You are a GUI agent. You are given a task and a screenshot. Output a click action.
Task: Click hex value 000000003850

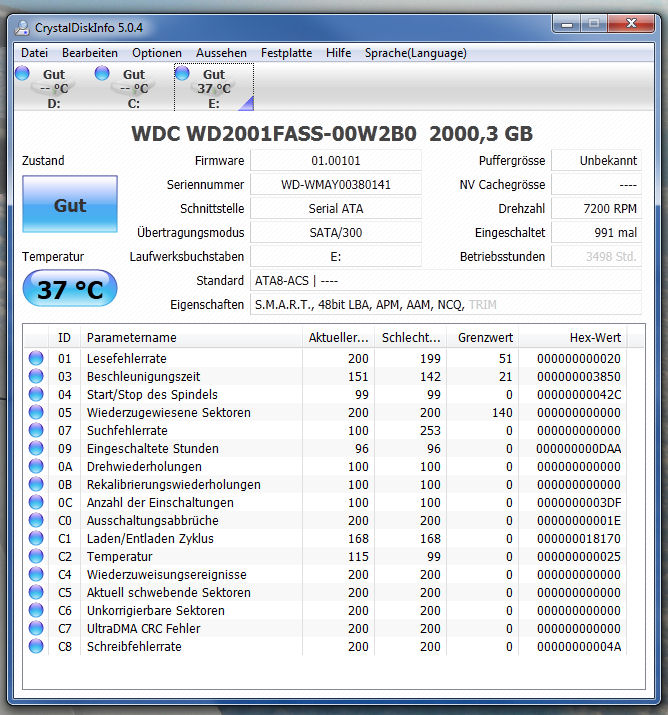click(579, 377)
